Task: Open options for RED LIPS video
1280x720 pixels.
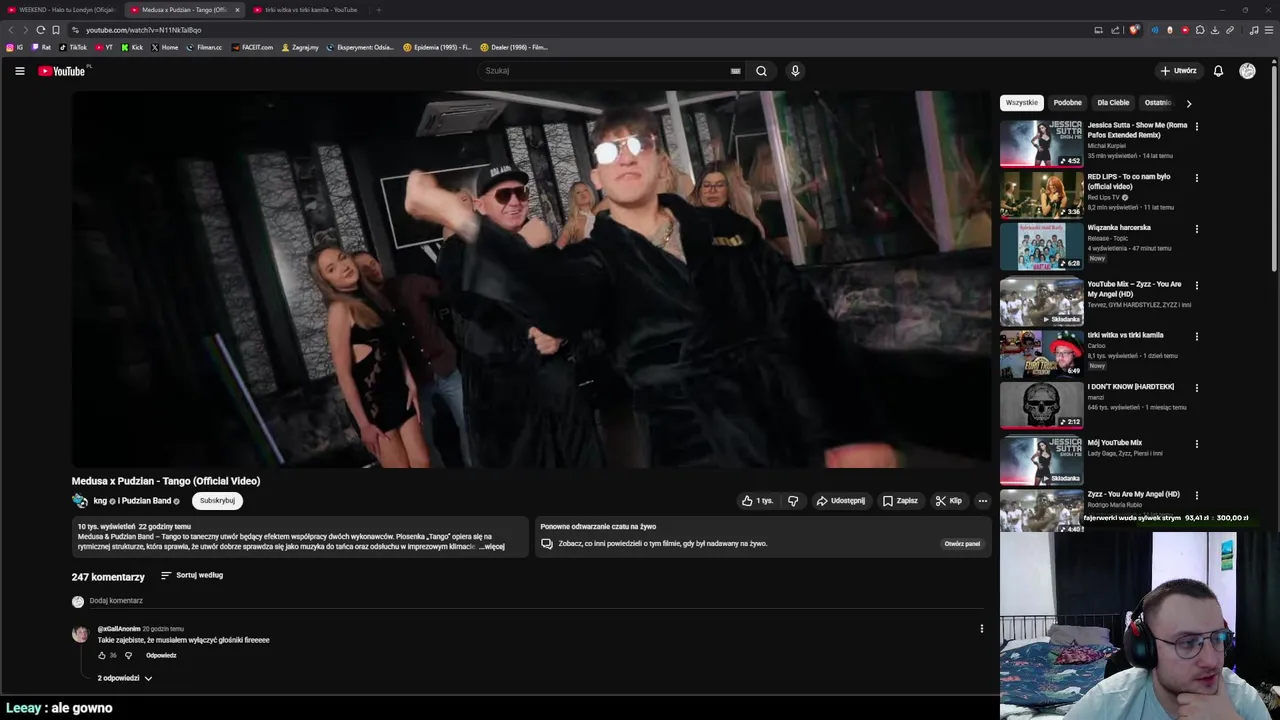Action: 1196,178
